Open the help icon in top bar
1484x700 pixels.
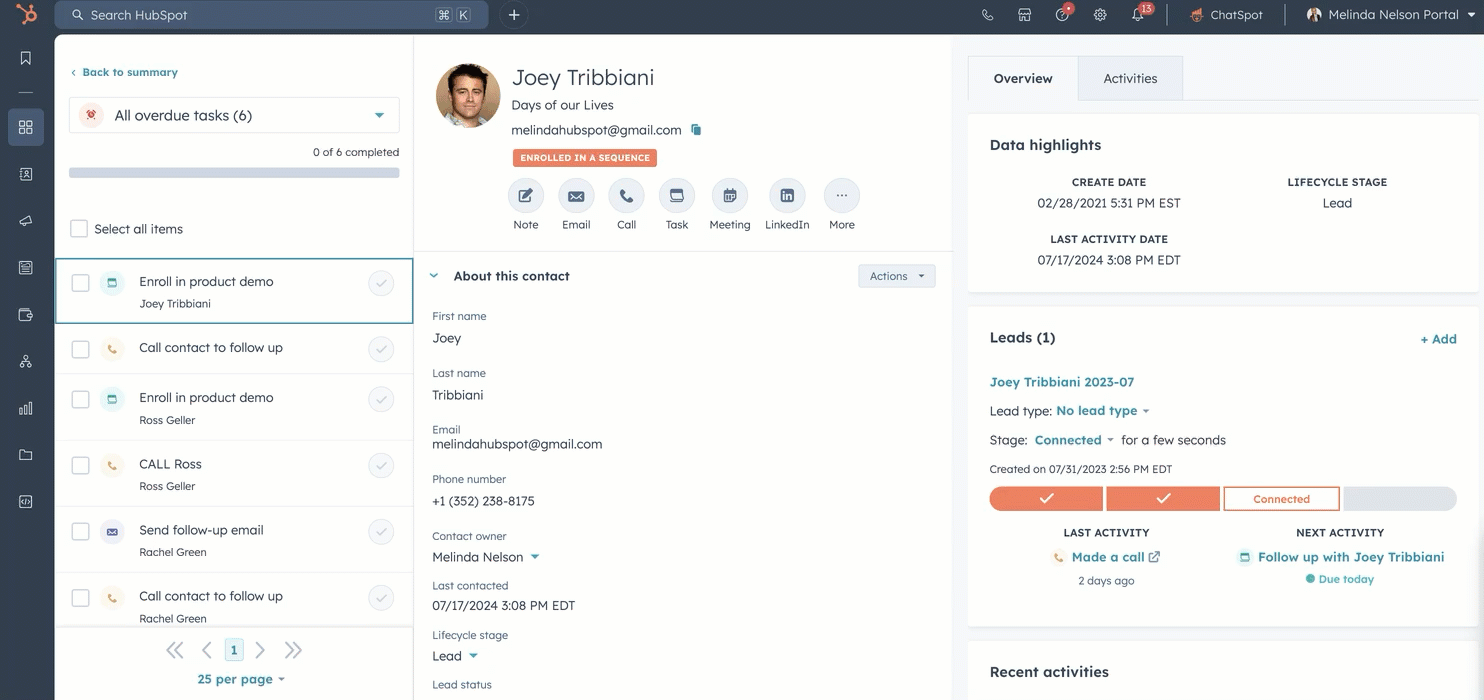[1062, 15]
